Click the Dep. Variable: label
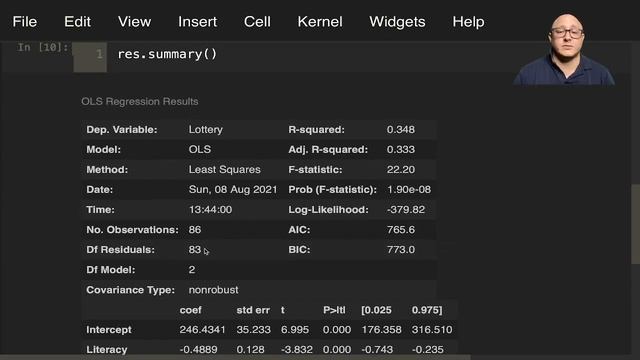Screen dimensions: 640x360 point(122,130)
